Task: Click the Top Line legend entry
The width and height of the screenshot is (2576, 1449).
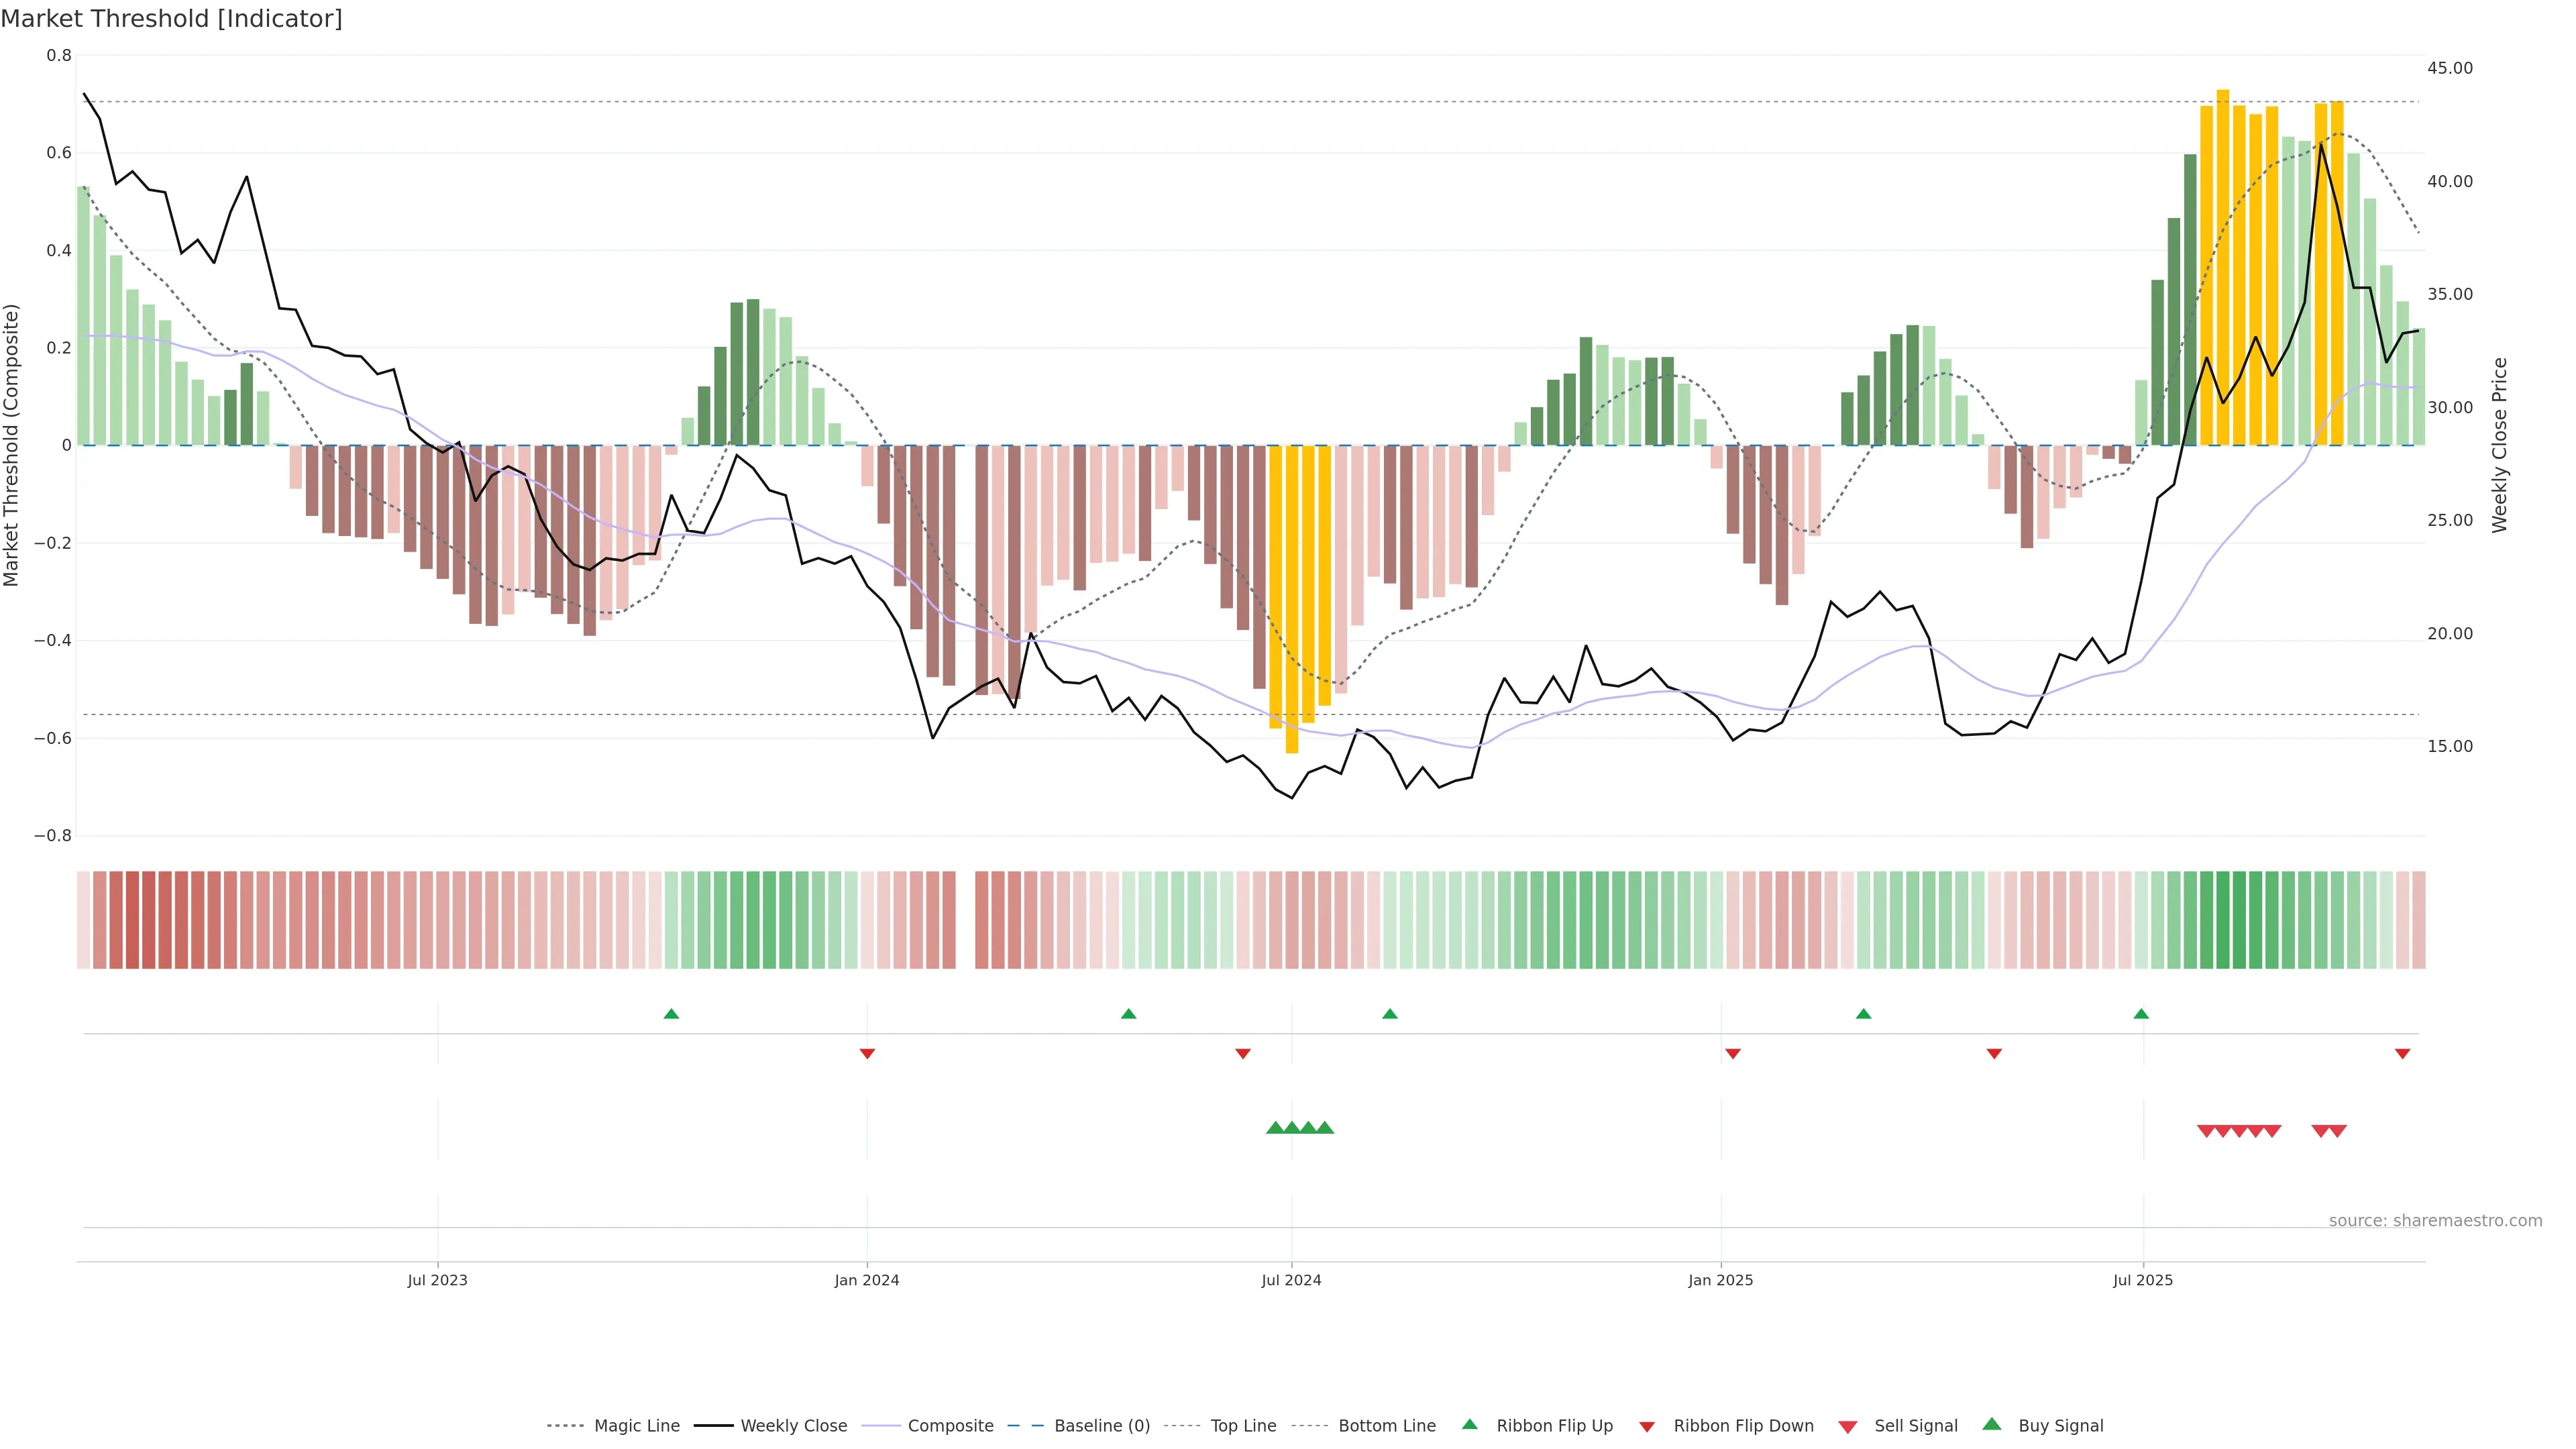Action: click(x=1243, y=1426)
